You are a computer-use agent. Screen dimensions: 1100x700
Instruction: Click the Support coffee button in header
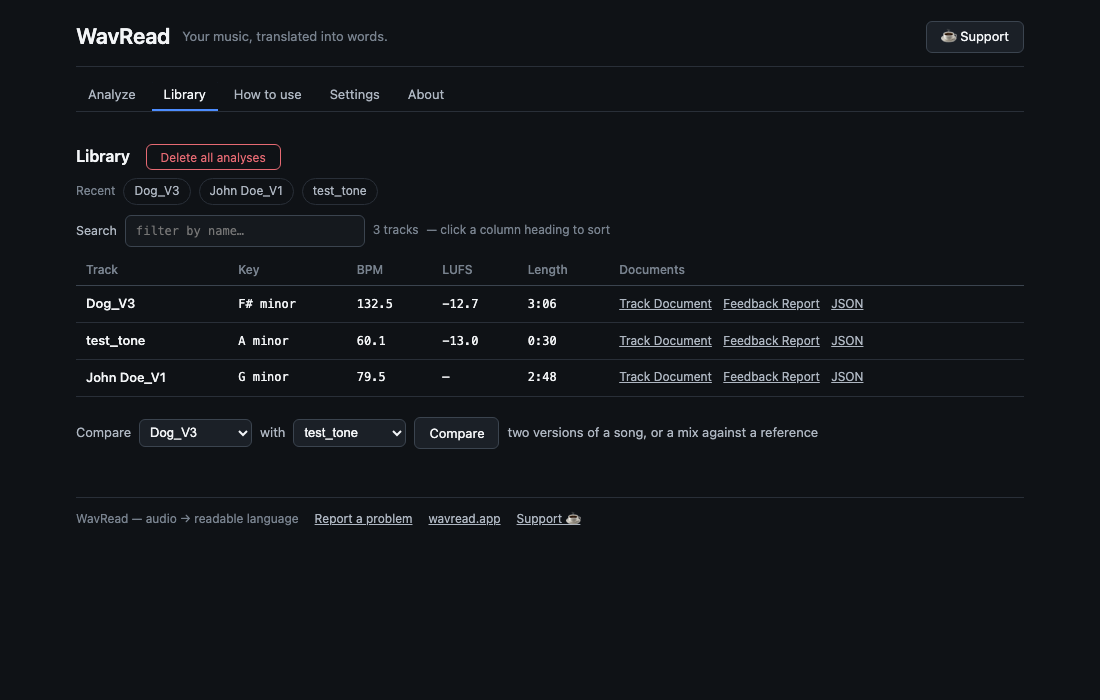click(x=974, y=37)
